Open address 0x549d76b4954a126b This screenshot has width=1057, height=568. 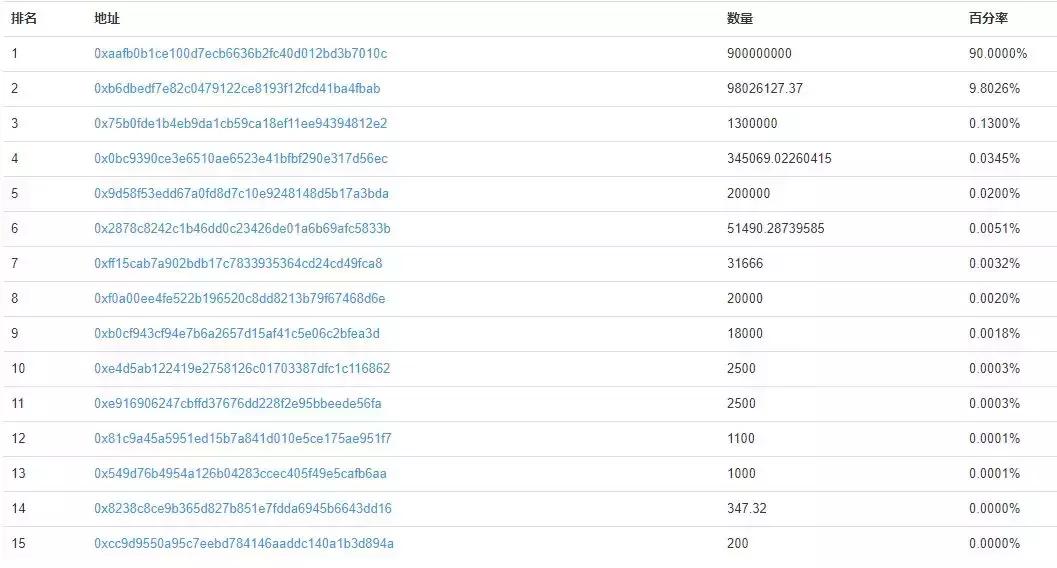240,474
